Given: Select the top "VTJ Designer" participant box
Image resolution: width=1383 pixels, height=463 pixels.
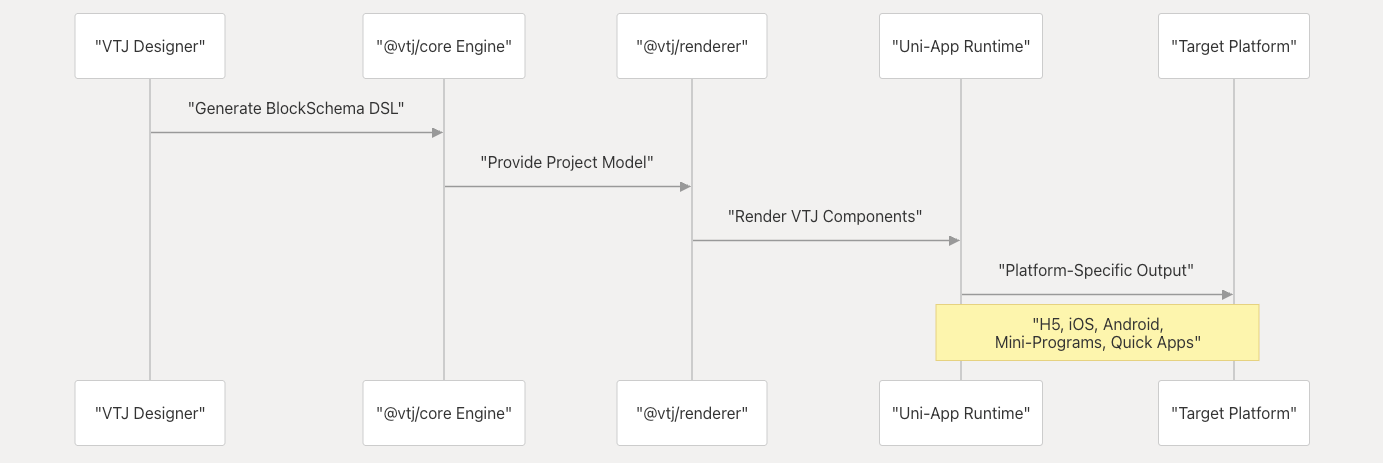Looking at the screenshot, I should (150, 46).
